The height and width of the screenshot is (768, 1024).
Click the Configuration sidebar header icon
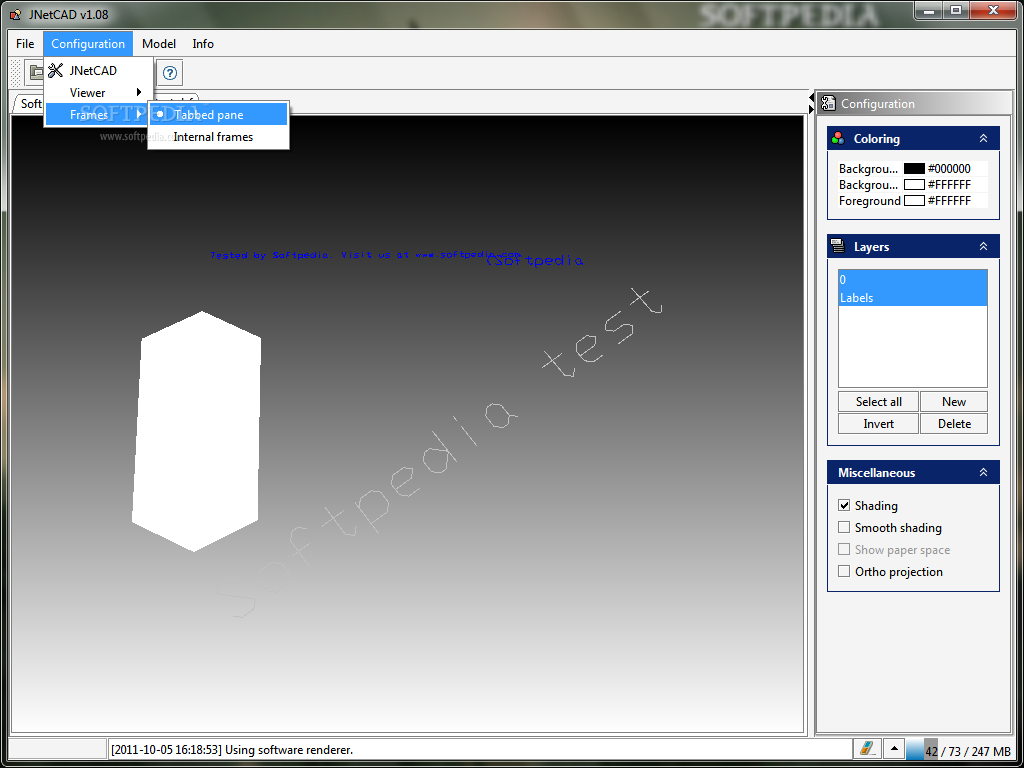coord(829,103)
